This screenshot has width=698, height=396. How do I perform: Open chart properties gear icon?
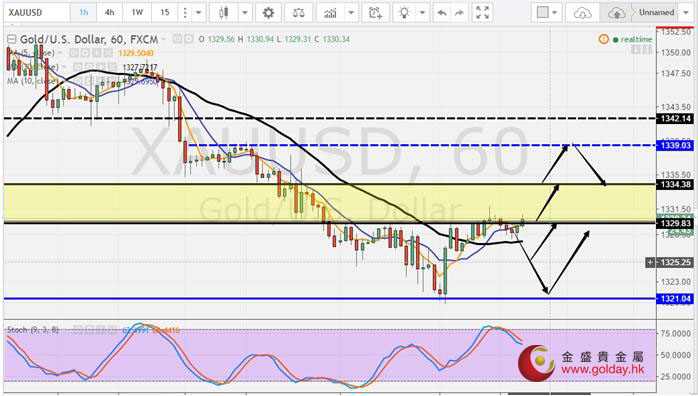(x=268, y=12)
